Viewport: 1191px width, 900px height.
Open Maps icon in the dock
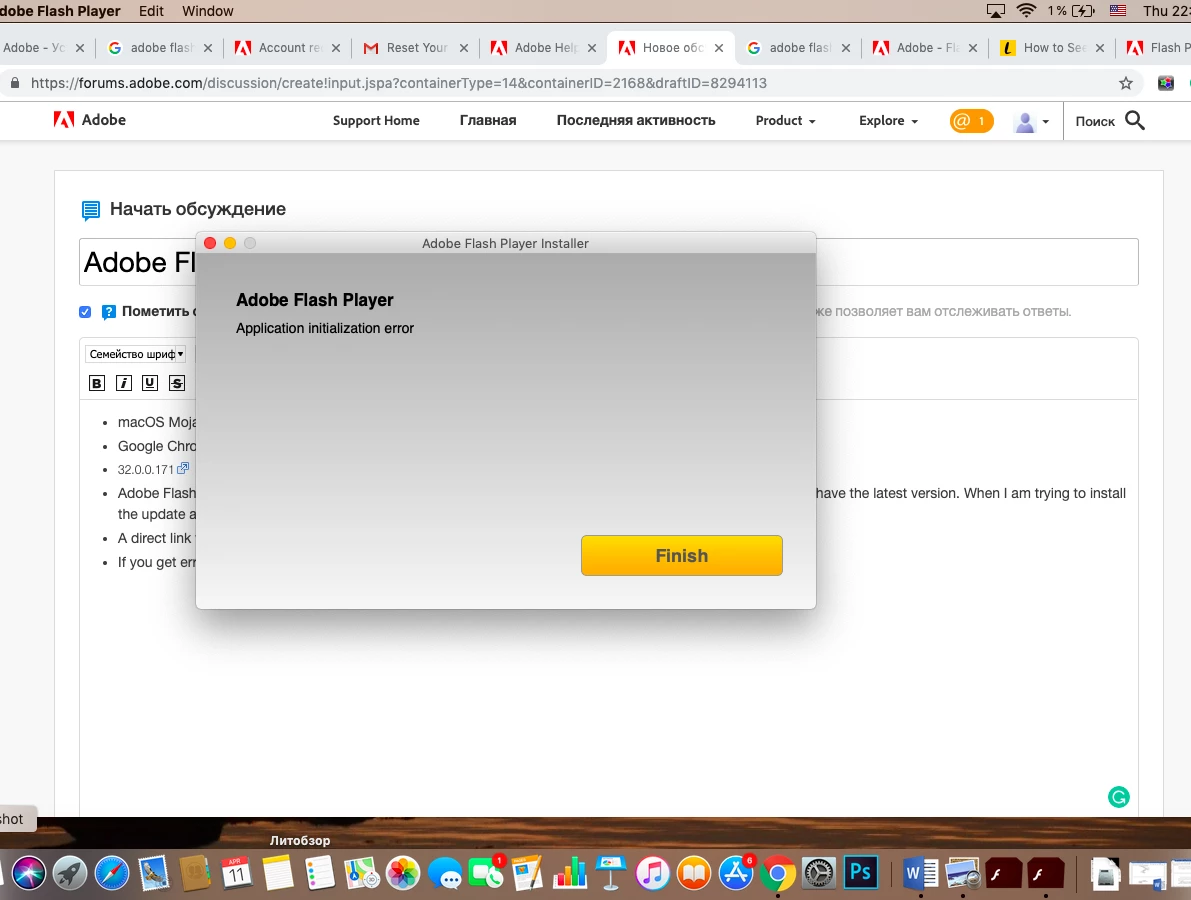[362, 873]
